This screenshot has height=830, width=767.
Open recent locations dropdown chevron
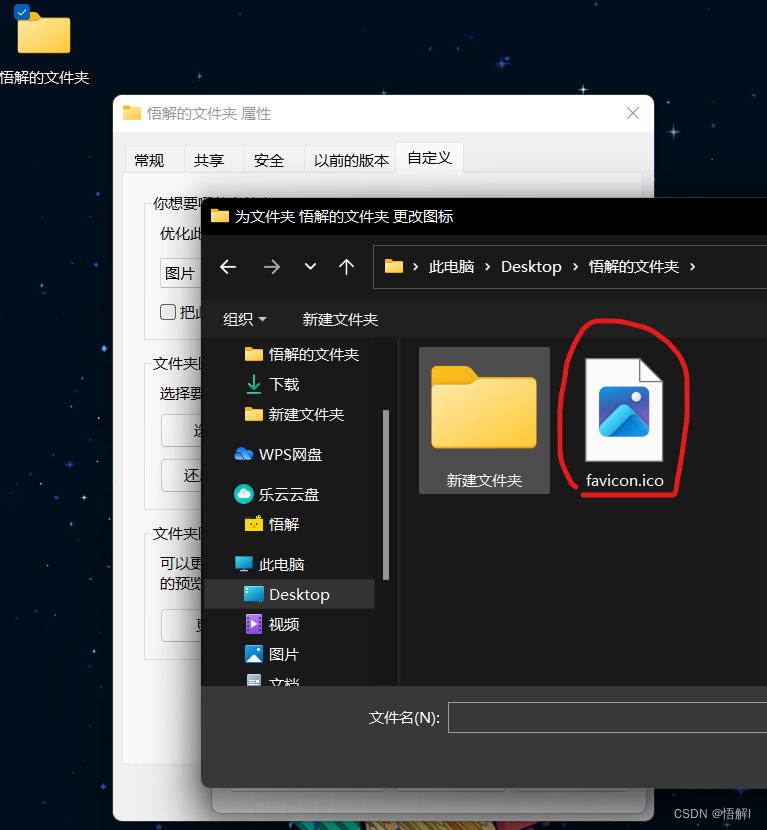tap(310, 267)
